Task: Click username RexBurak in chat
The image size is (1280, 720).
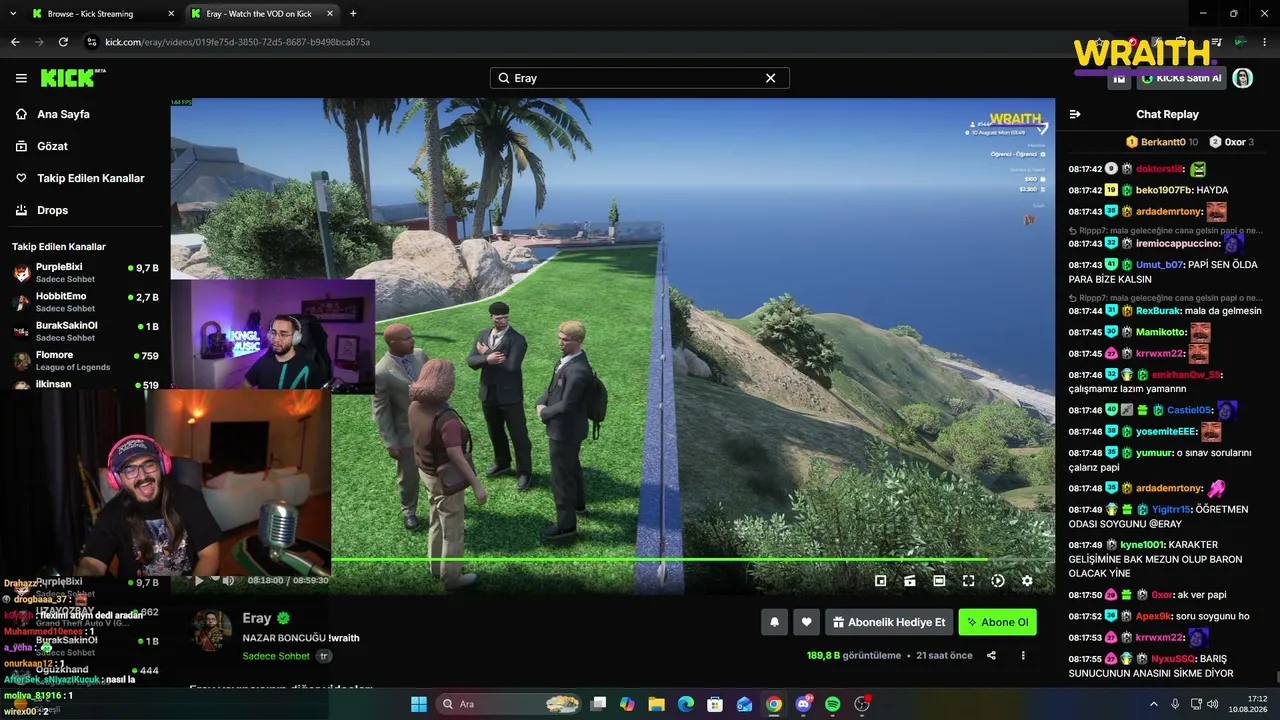Action: (x=1159, y=311)
